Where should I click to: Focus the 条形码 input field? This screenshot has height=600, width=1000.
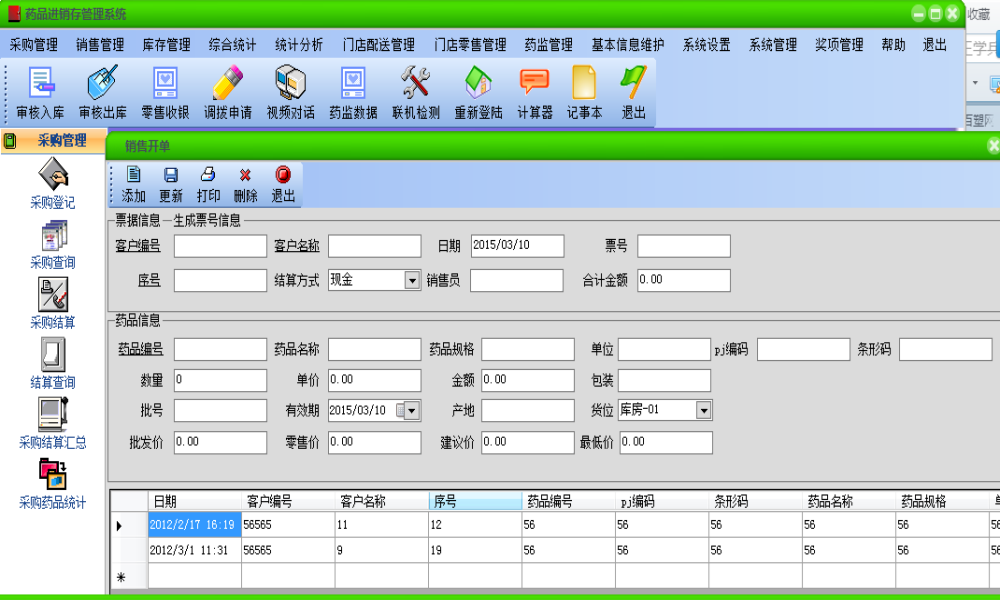[945, 349]
